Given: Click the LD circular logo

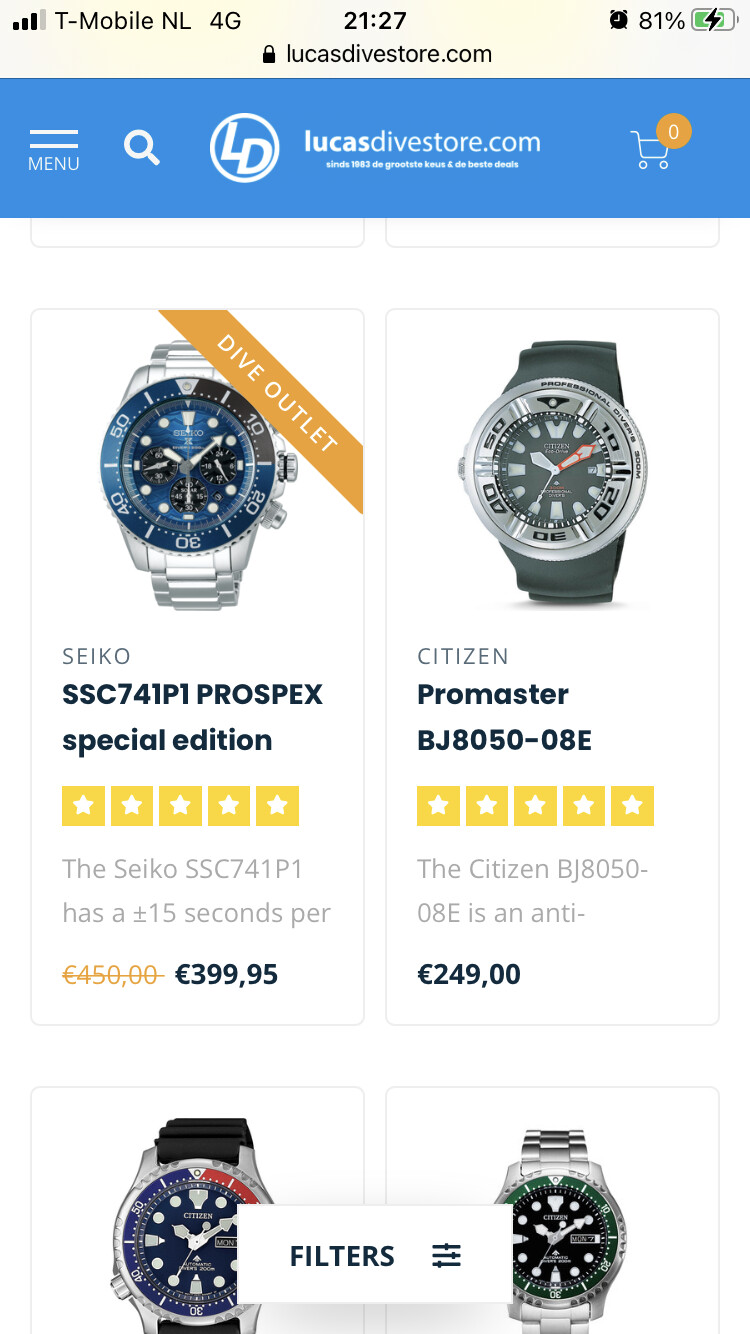Looking at the screenshot, I should pos(244,148).
